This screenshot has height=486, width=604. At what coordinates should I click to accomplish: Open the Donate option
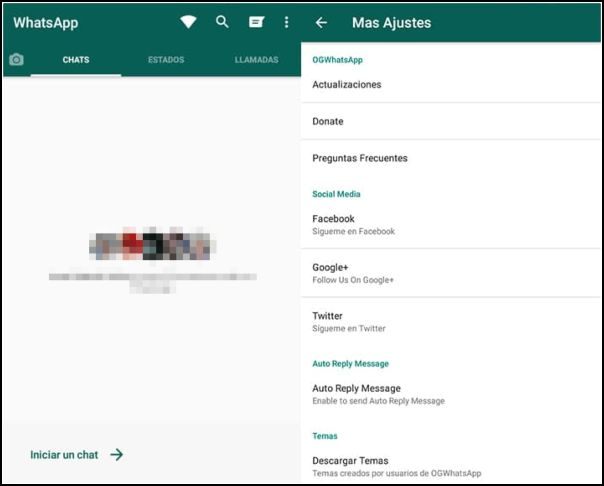tap(451, 121)
